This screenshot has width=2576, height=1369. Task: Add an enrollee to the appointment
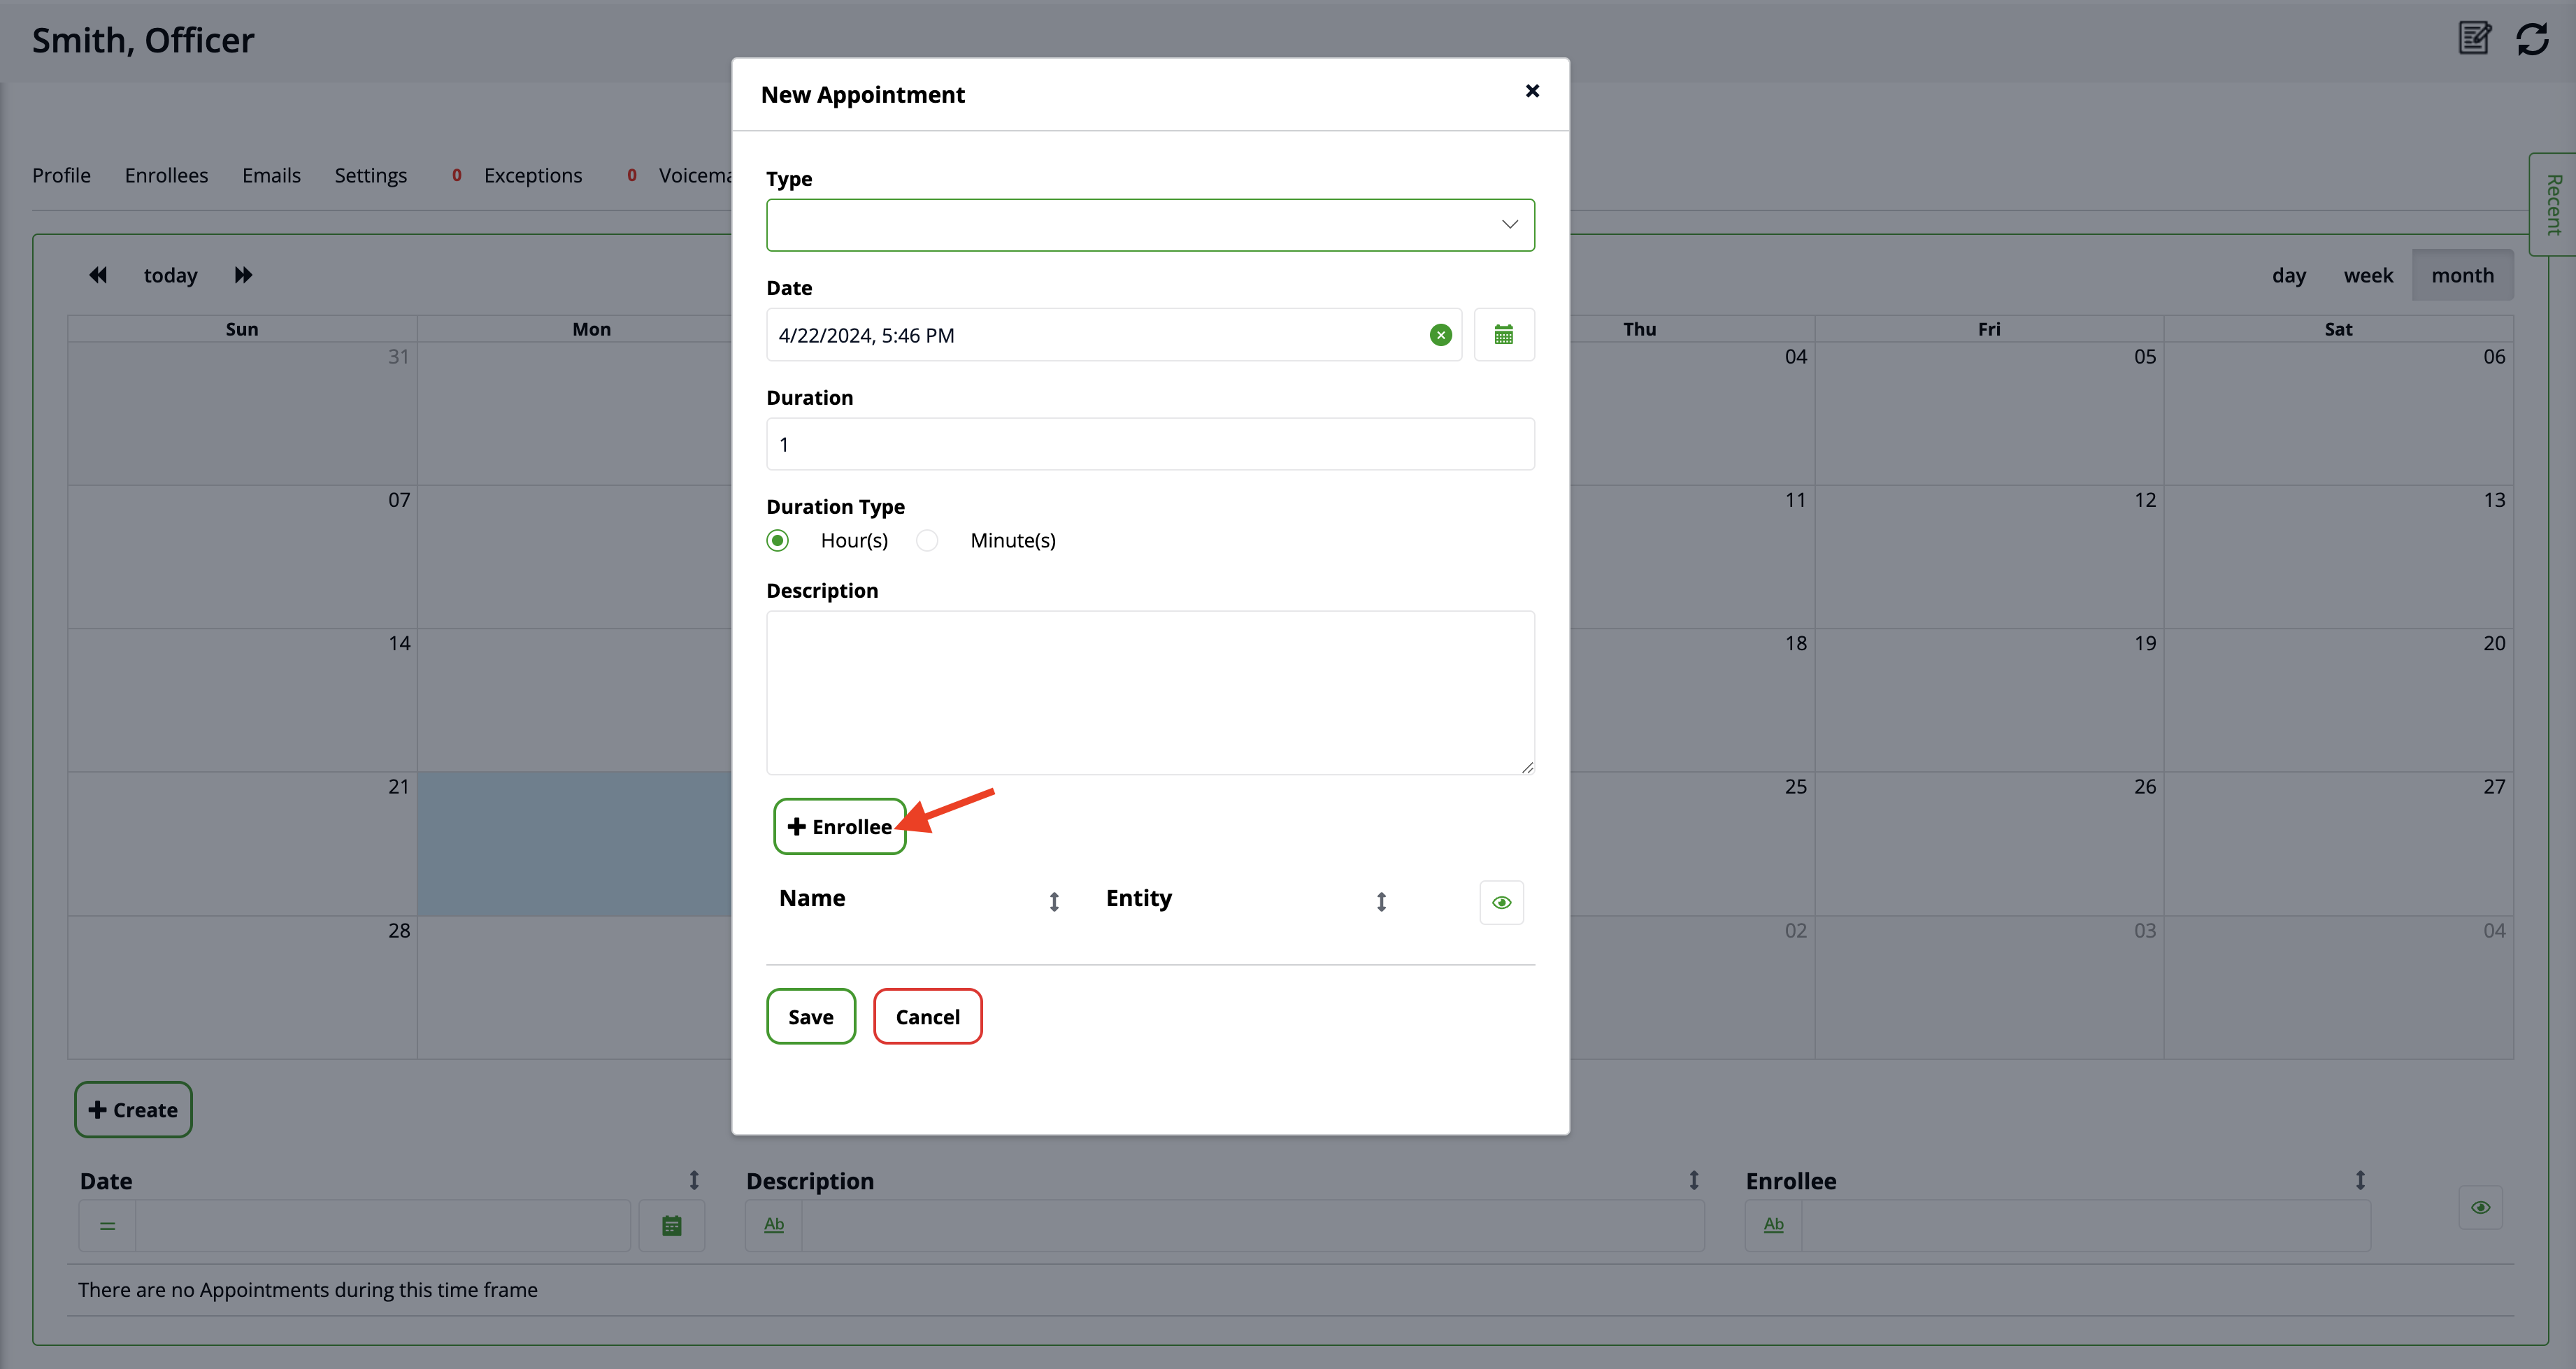(x=839, y=826)
